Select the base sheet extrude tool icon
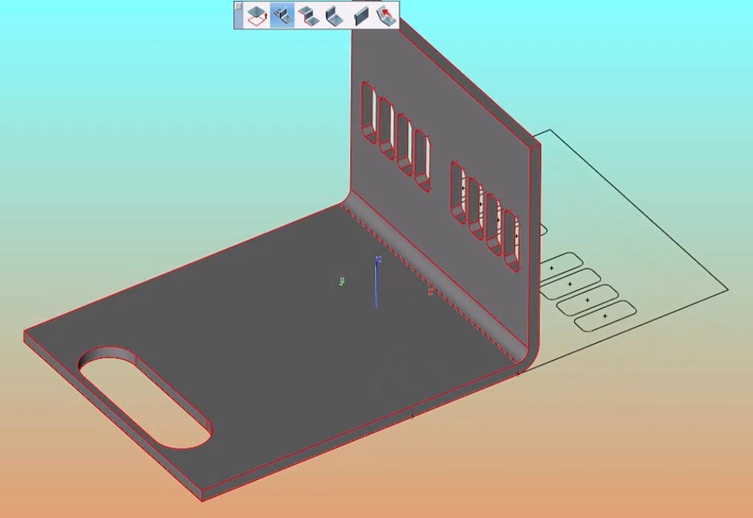753x518 pixels. (257, 15)
